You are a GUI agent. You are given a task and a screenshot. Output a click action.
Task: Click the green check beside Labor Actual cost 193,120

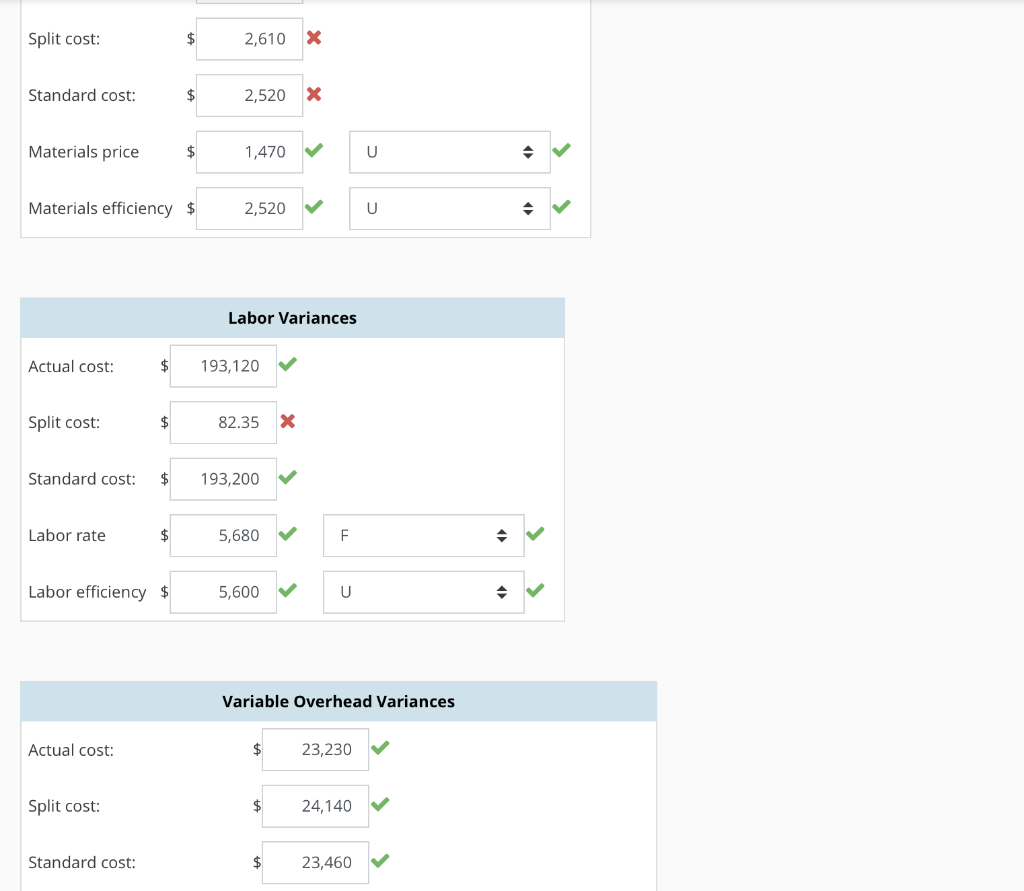click(x=287, y=364)
